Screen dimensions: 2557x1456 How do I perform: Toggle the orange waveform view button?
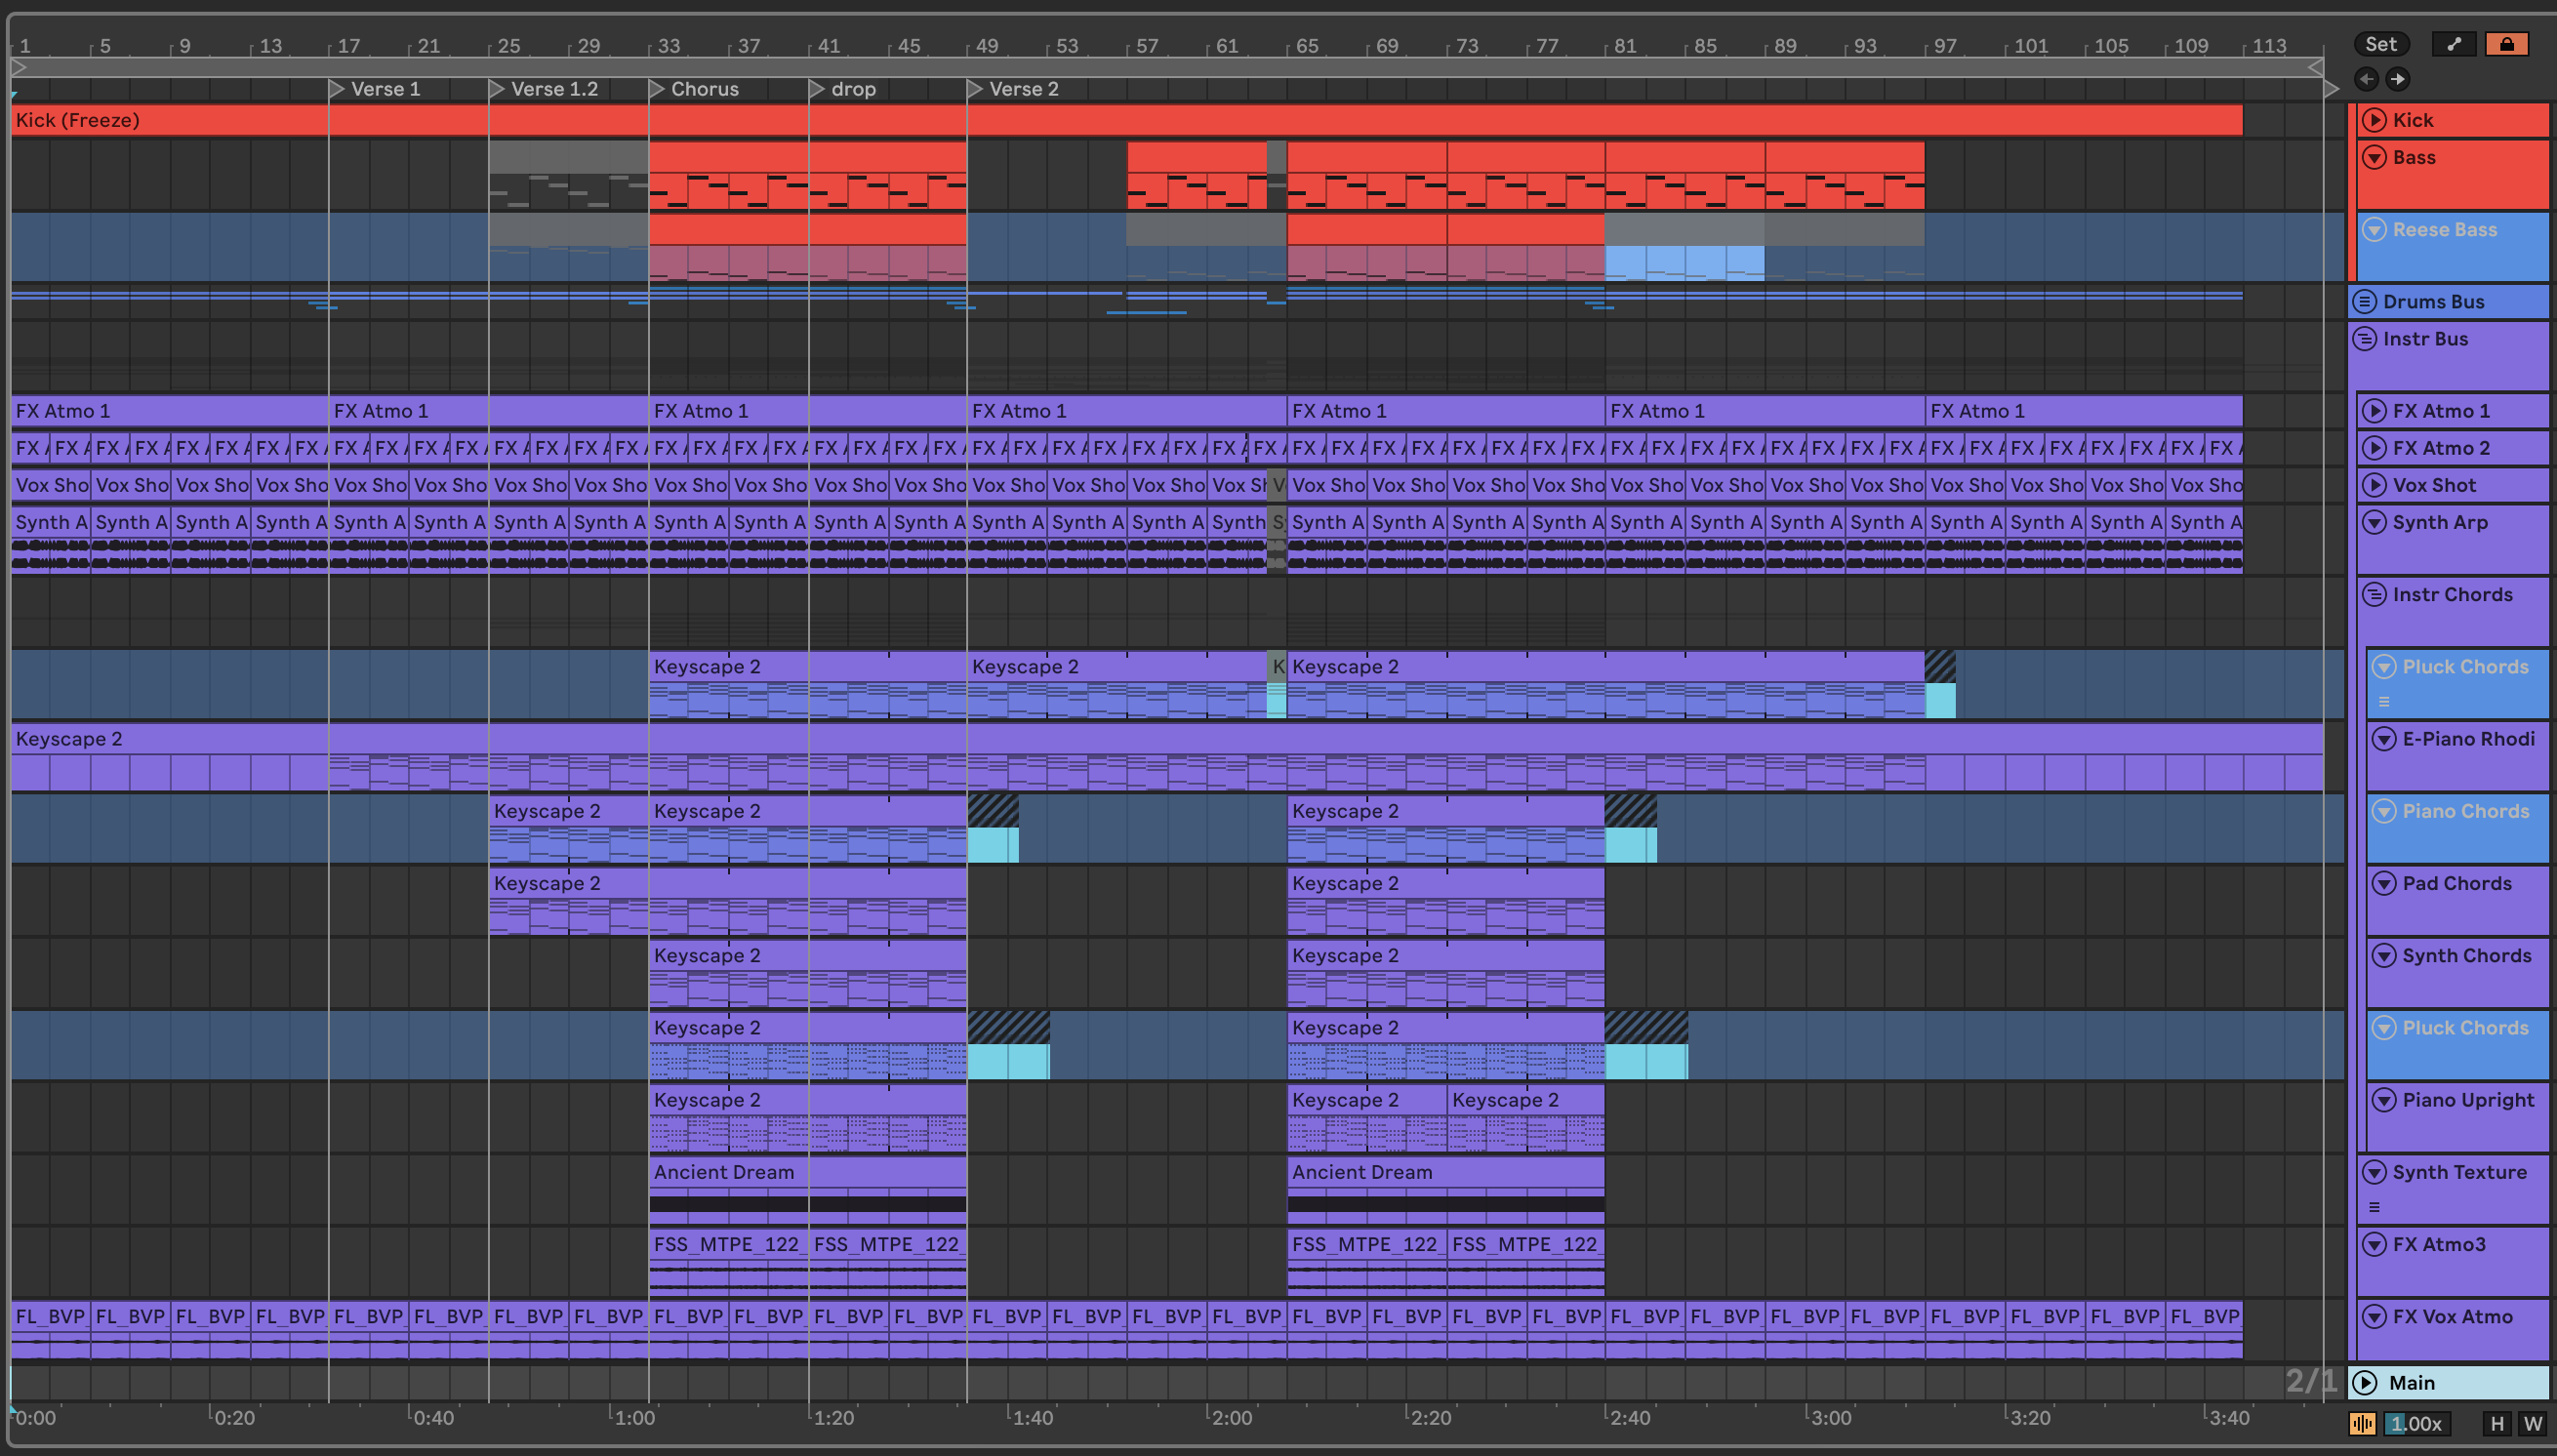(2362, 1423)
